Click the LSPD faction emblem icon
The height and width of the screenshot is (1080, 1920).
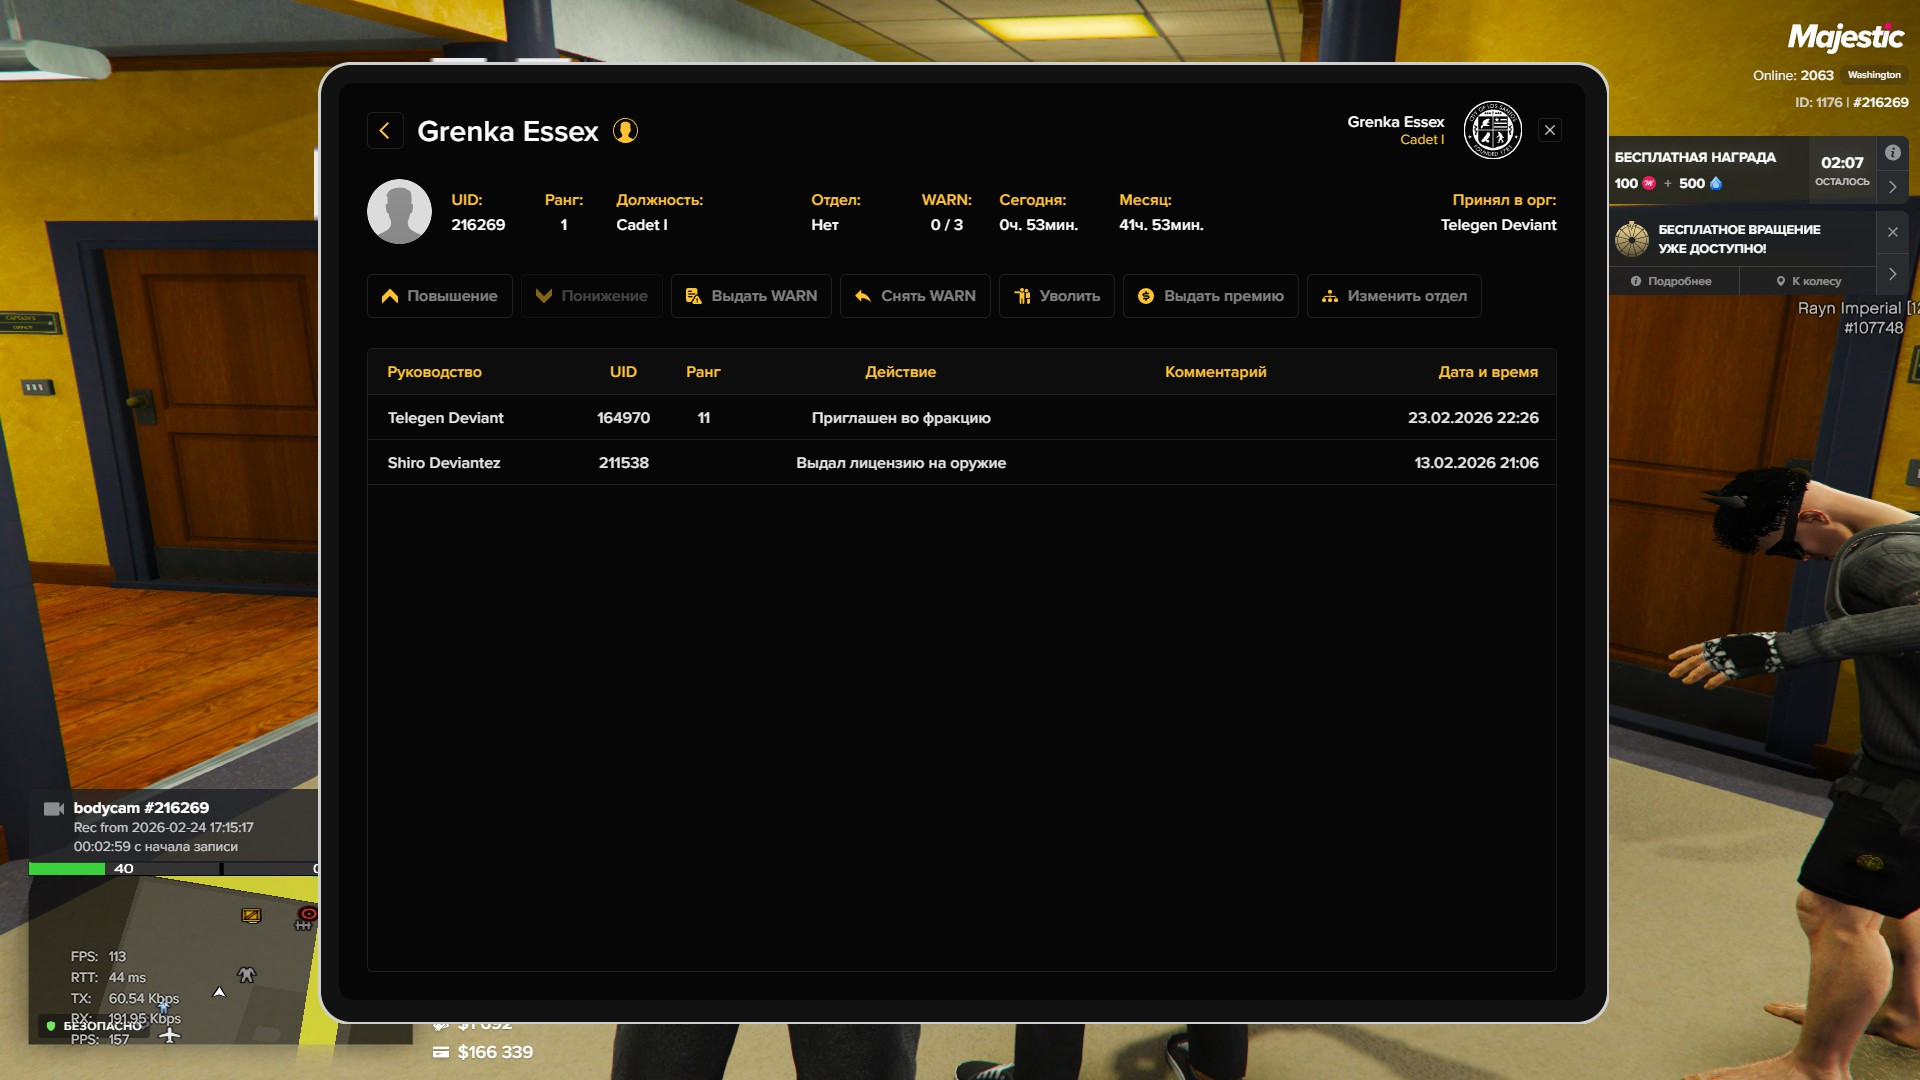1492,130
